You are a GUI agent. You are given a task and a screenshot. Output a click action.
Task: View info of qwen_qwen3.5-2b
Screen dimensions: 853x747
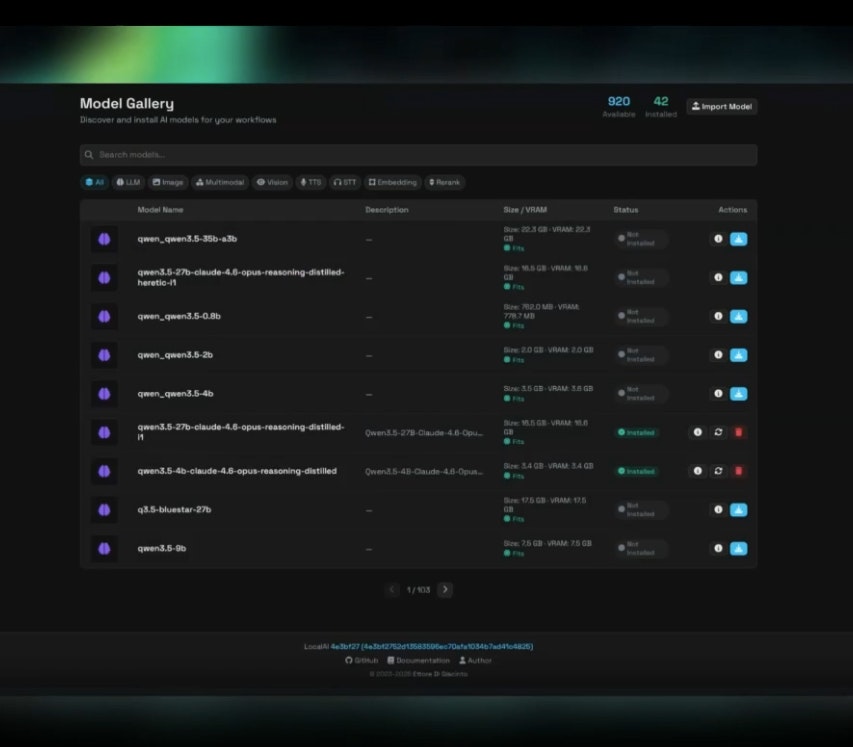[x=718, y=355]
